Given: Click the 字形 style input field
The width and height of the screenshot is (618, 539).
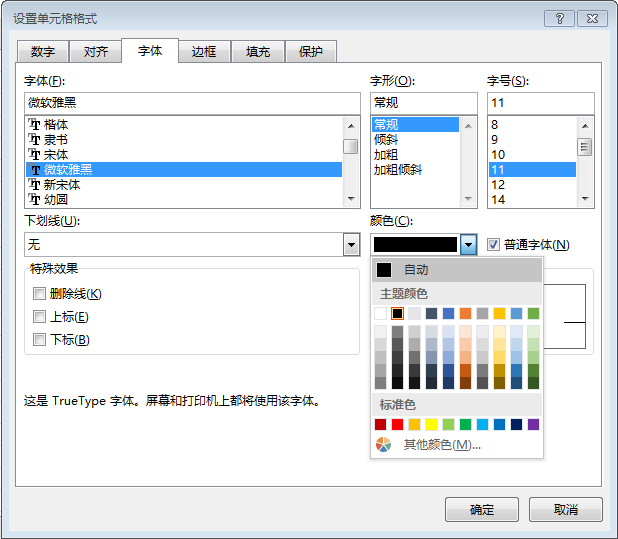Looking at the screenshot, I should 424,103.
